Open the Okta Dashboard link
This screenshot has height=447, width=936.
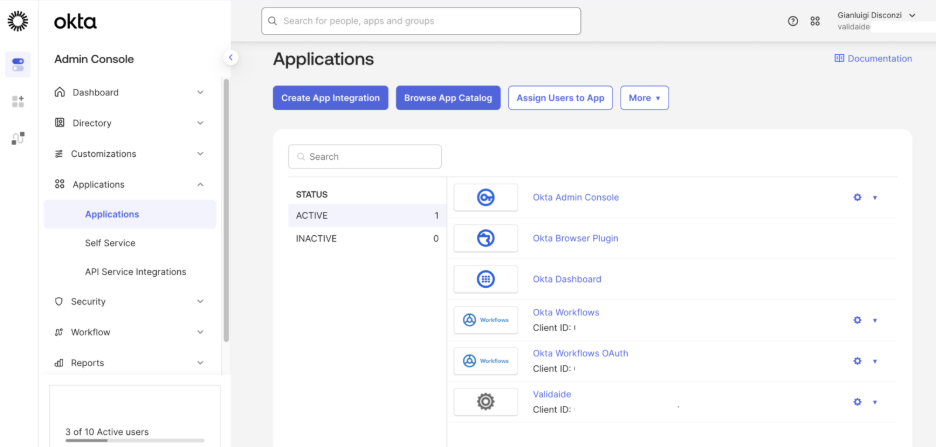(567, 279)
